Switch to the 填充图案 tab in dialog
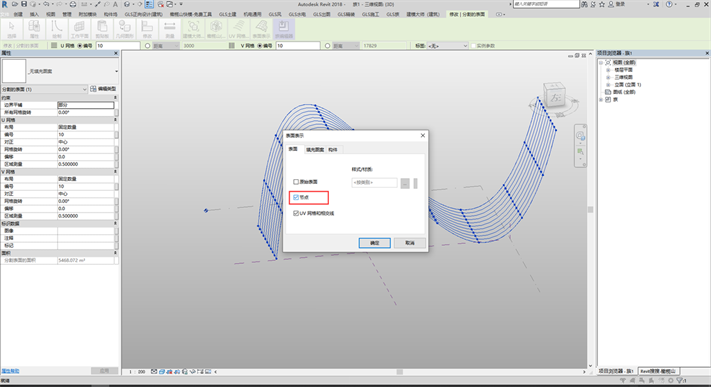Screen dimensions: 711x387 315,150
